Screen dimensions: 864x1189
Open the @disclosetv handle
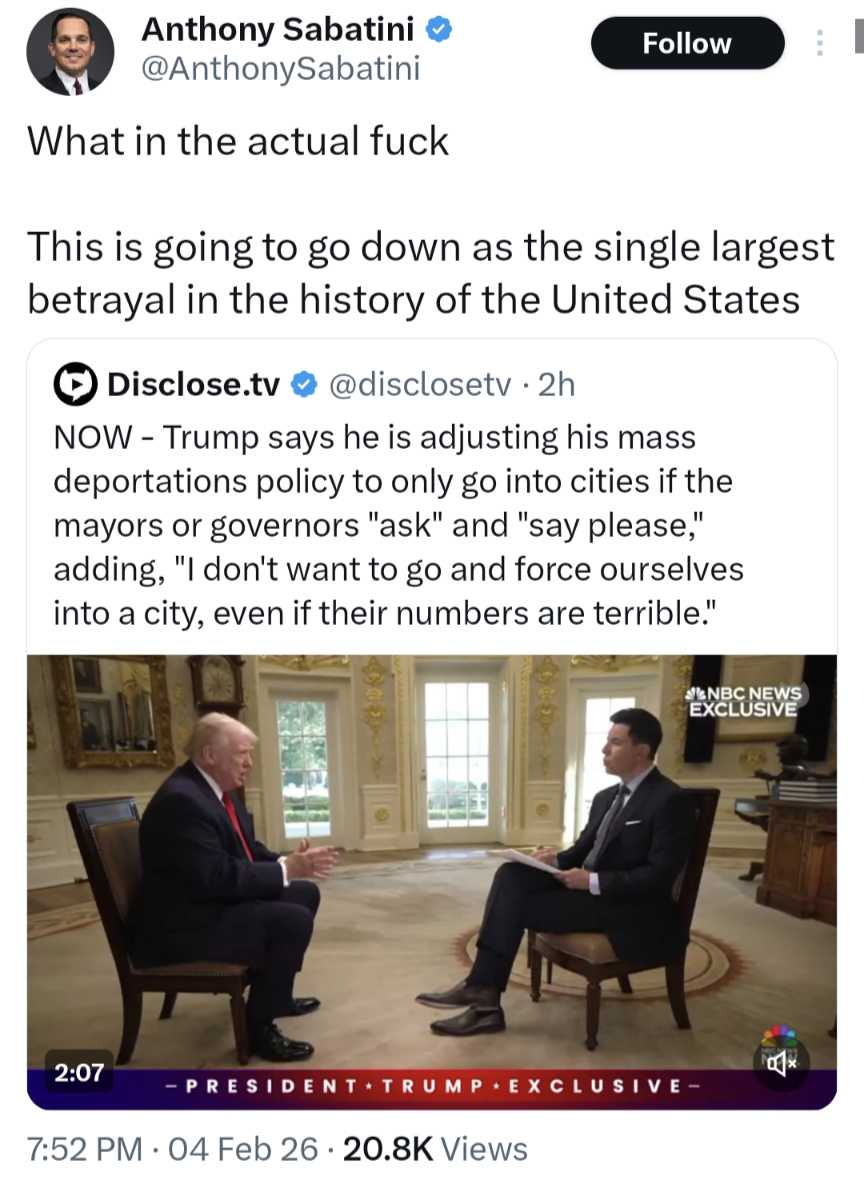click(x=420, y=384)
